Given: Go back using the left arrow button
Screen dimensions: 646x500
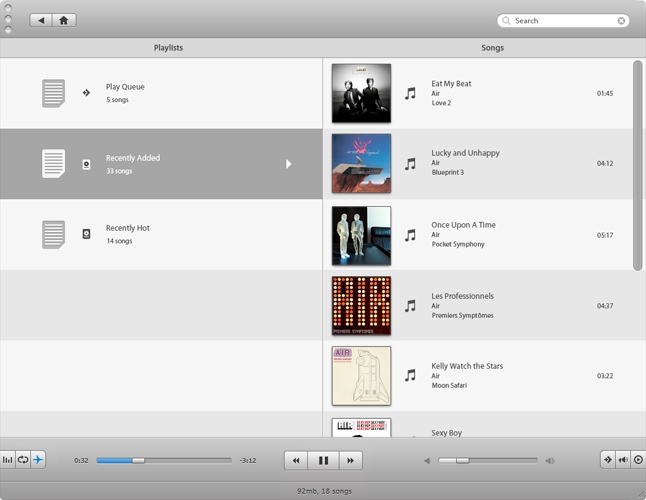Looking at the screenshot, I should [41, 20].
